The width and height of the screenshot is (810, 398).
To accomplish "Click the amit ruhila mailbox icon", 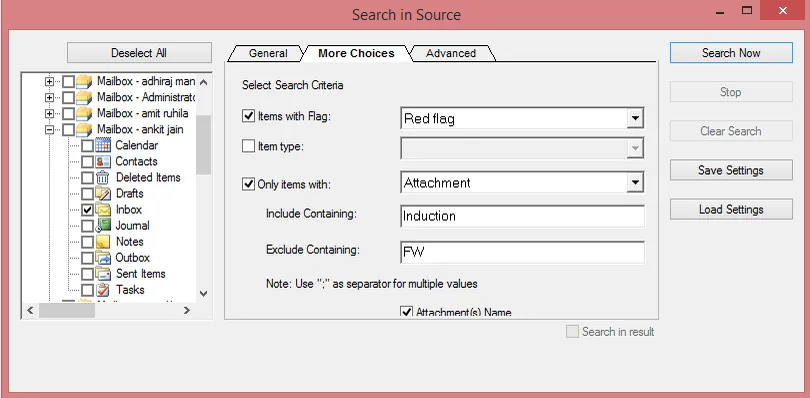I will point(84,114).
